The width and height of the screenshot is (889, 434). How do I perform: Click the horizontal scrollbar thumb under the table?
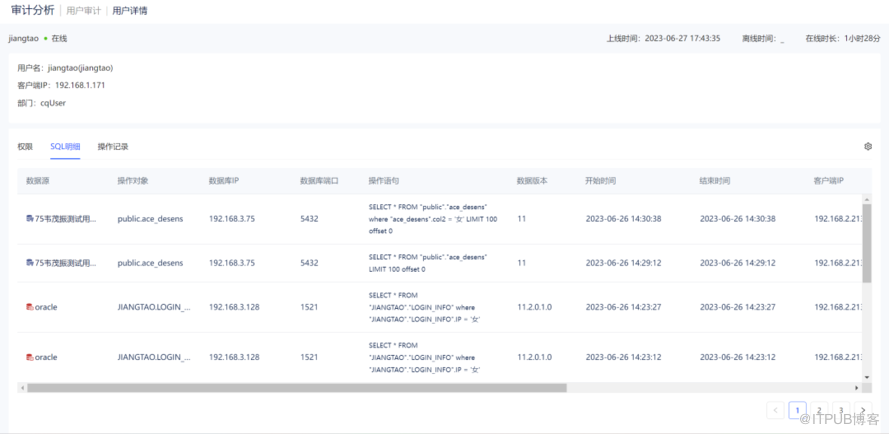point(290,388)
